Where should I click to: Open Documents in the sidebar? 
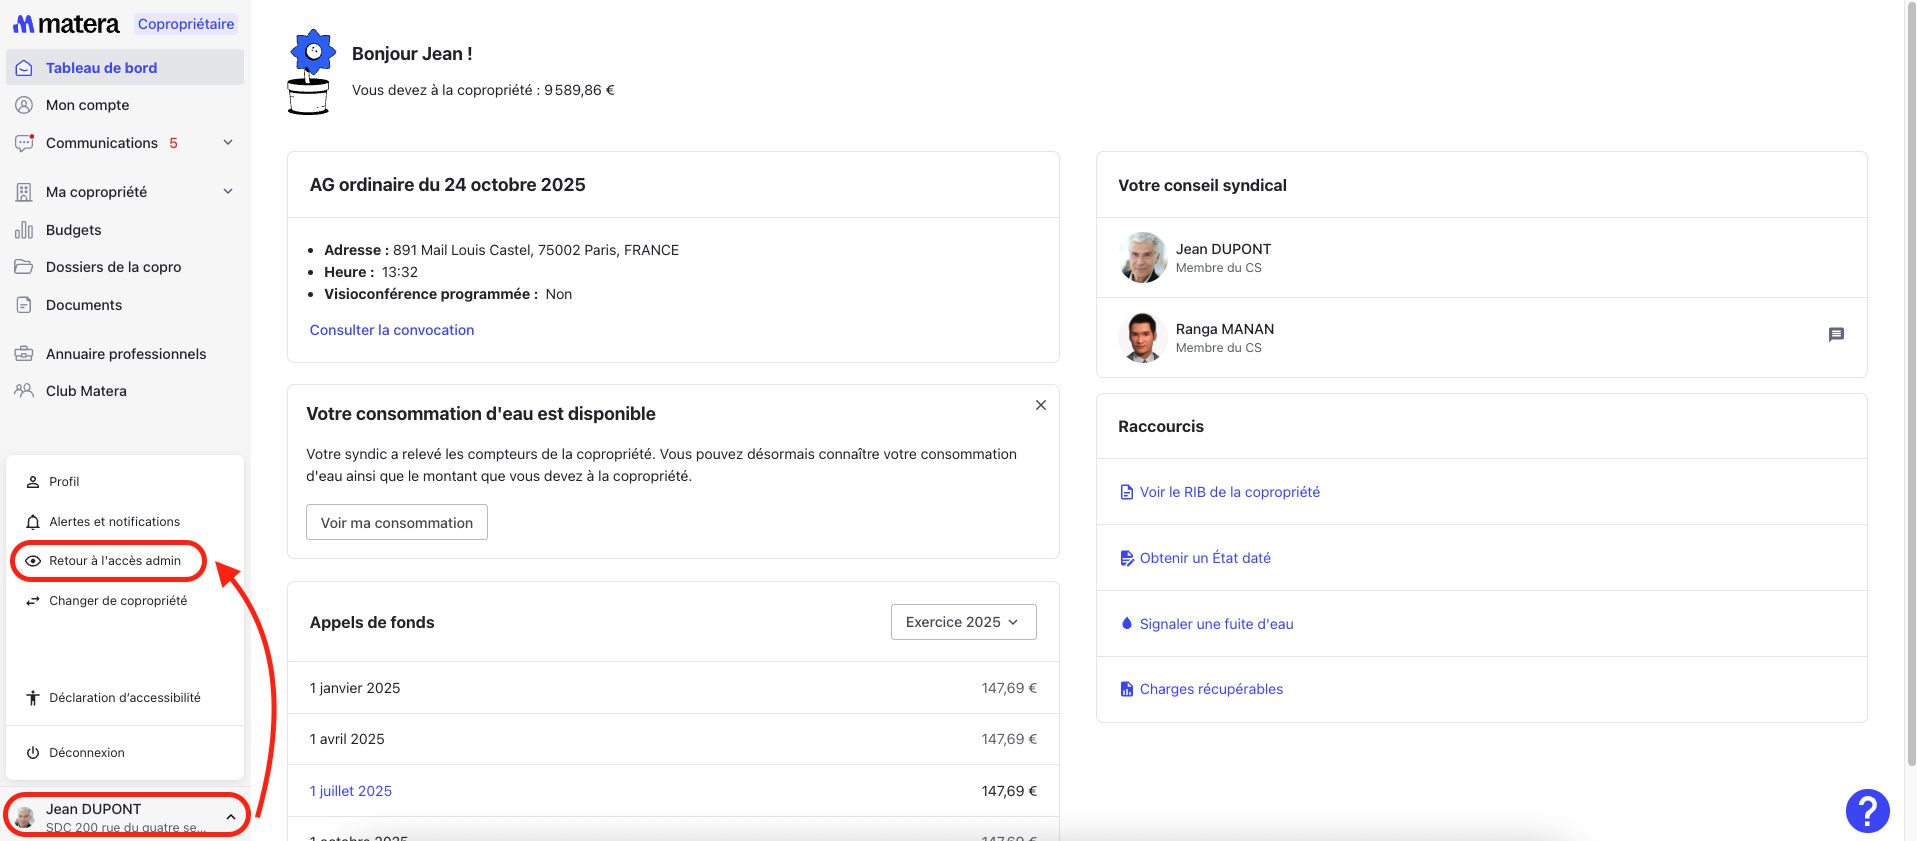pyautogui.click(x=83, y=305)
